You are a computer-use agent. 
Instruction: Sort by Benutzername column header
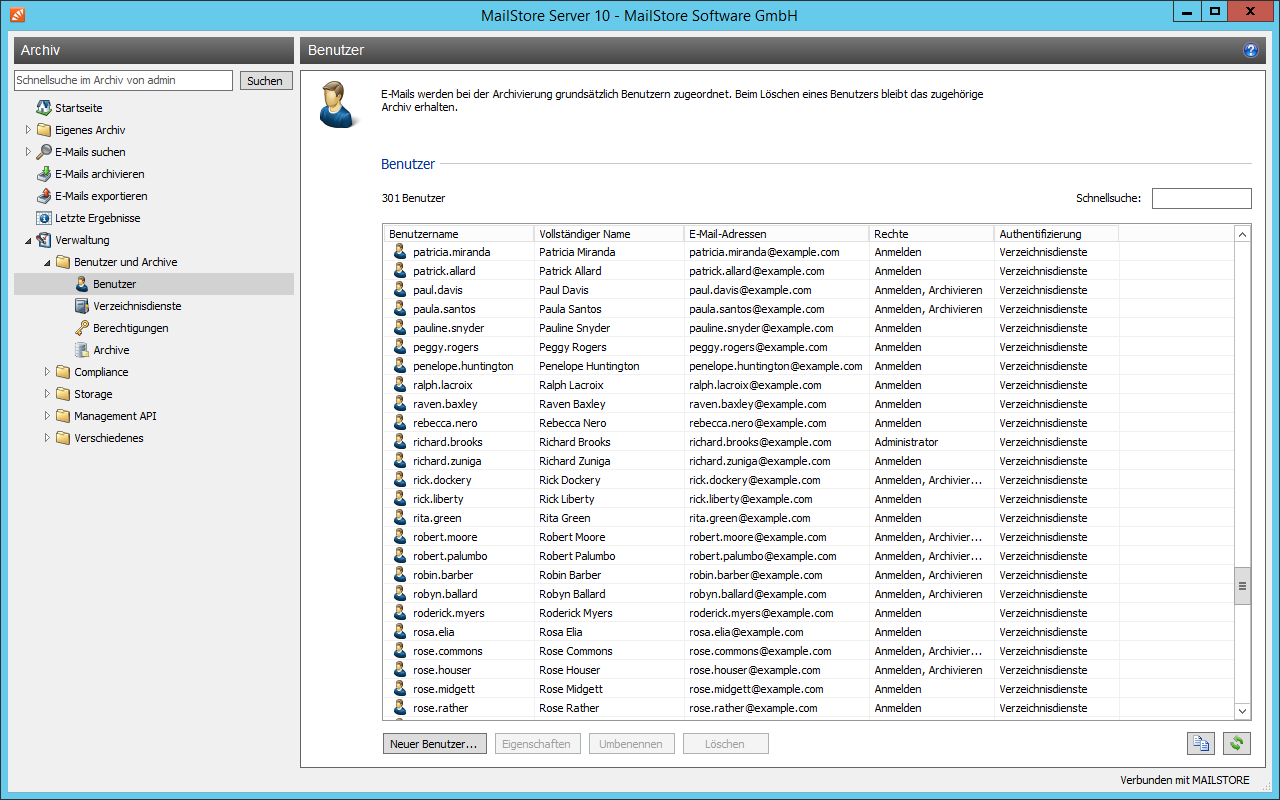click(x=458, y=234)
